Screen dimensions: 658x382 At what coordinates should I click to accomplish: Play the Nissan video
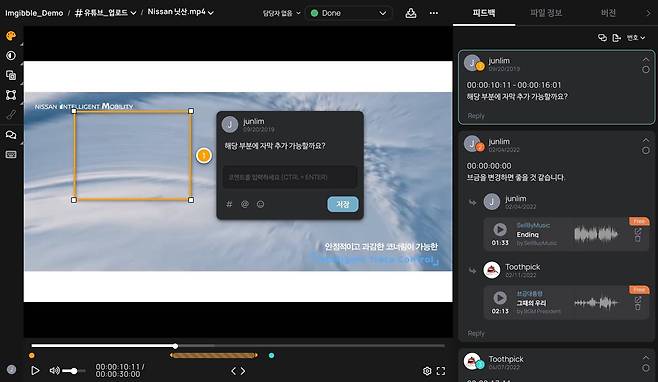click(x=35, y=371)
